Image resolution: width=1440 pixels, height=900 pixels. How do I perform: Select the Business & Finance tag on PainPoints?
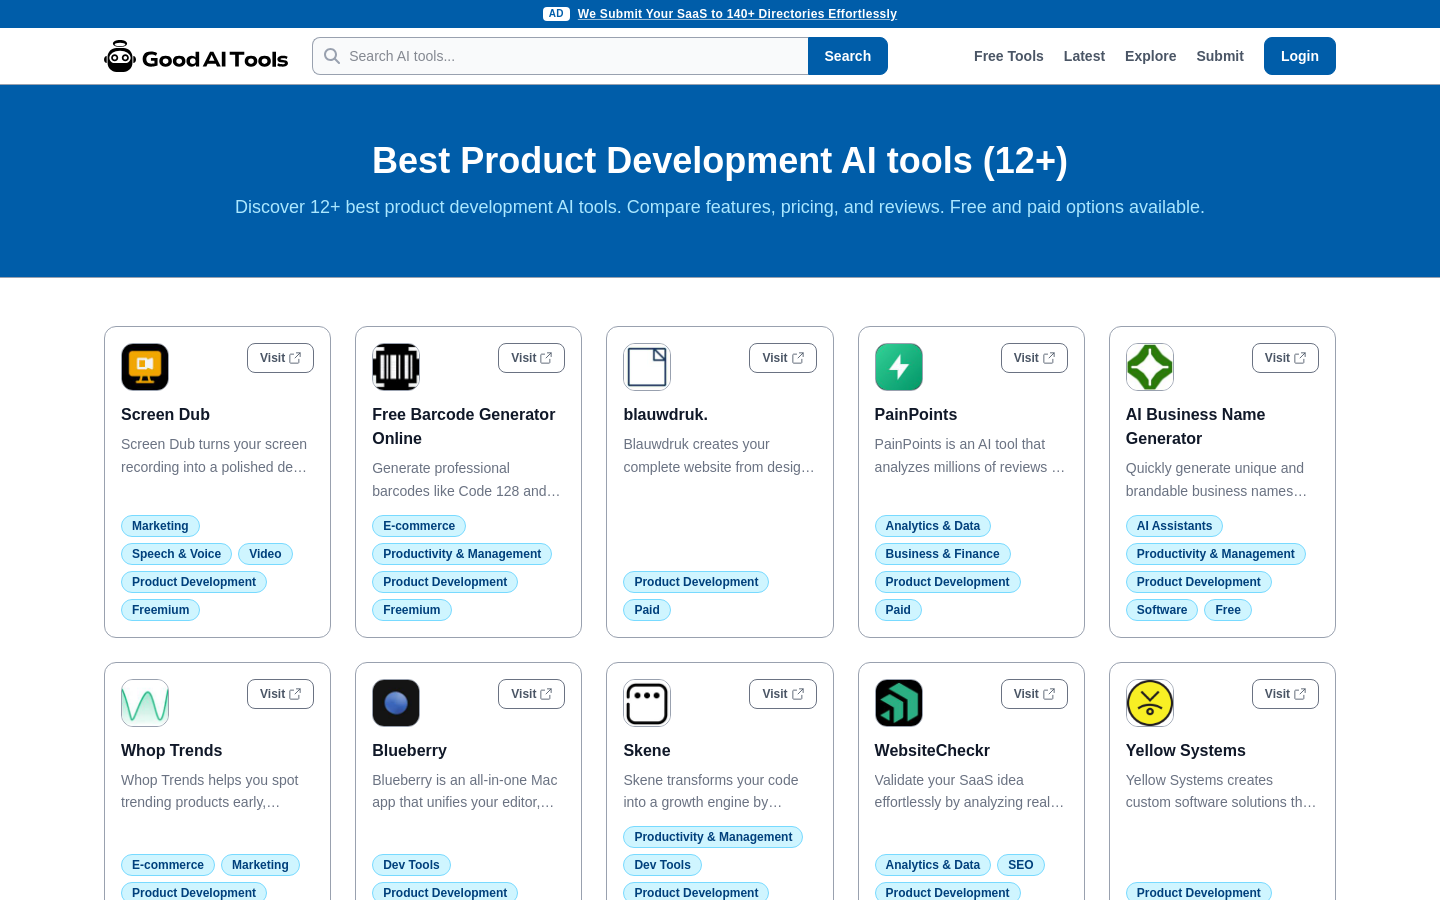[x=943, y=554]
